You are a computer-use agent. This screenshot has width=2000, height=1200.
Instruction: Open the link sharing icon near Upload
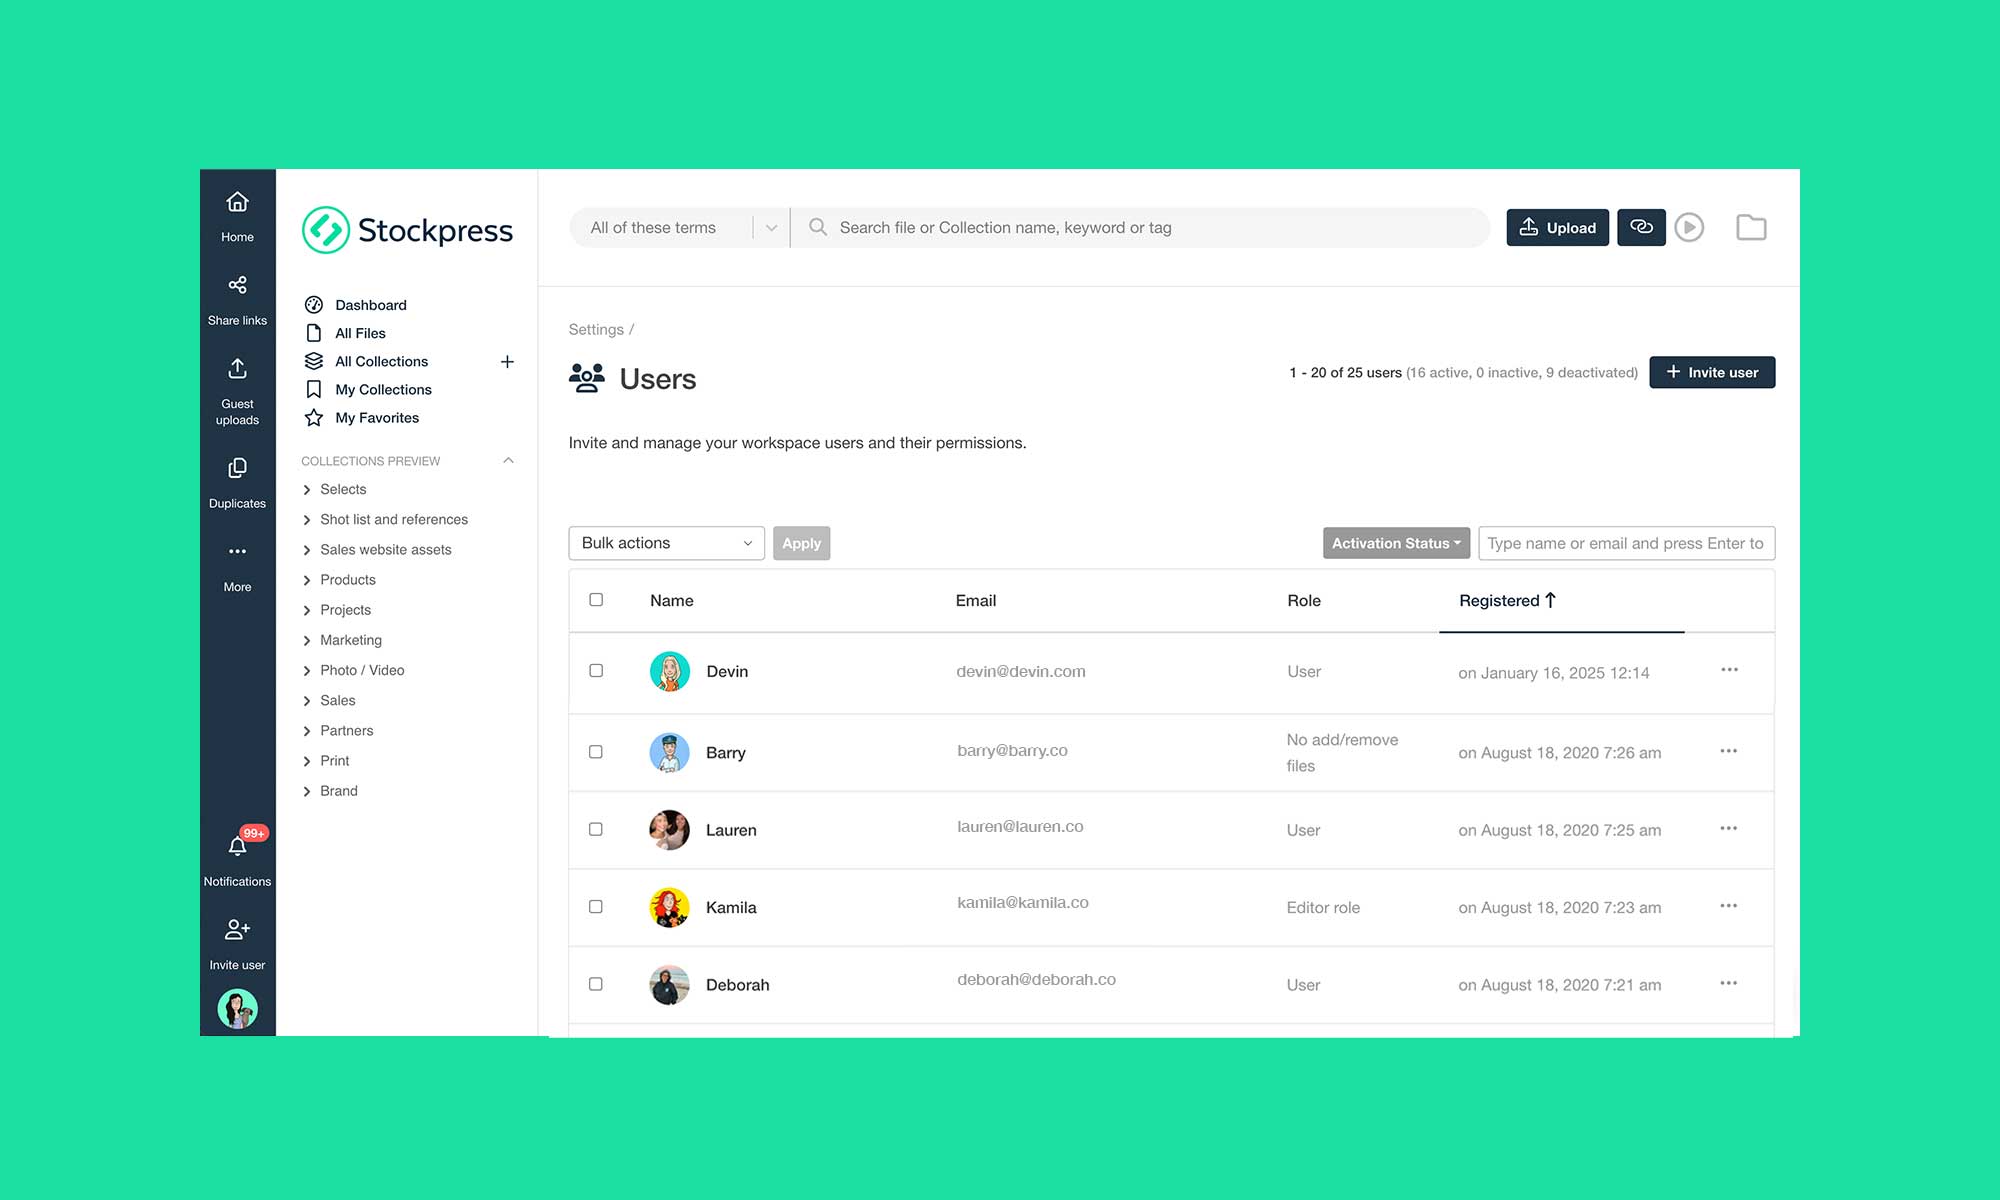1641,227
